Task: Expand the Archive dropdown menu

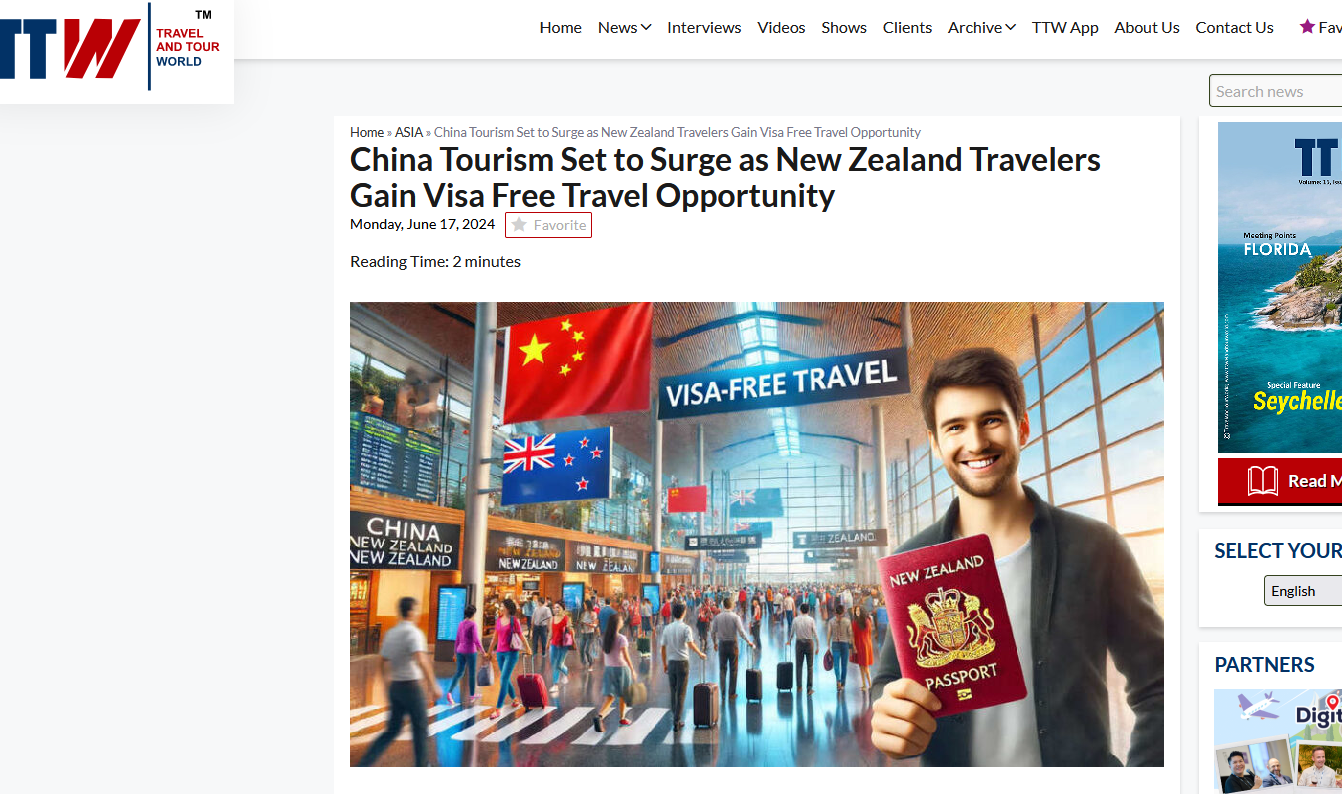Action: coord(982,27)
